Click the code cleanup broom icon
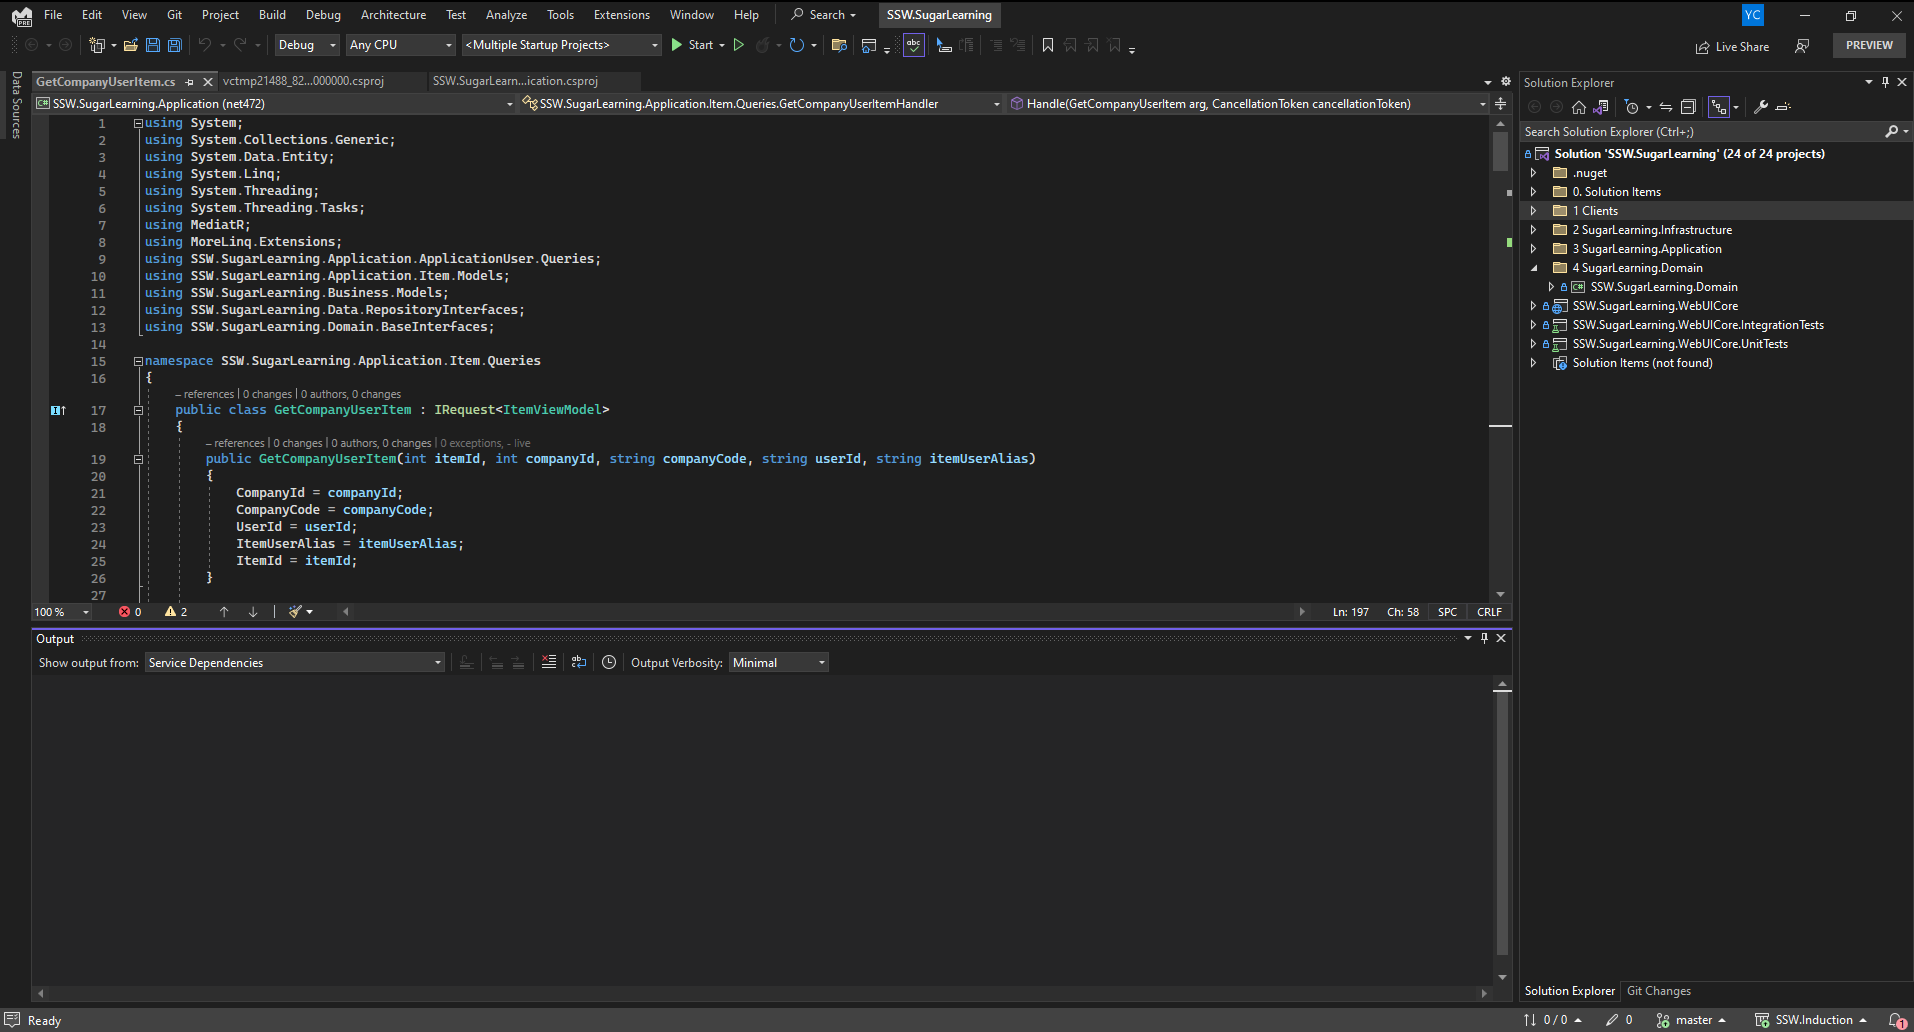 [x=296, y=611]
